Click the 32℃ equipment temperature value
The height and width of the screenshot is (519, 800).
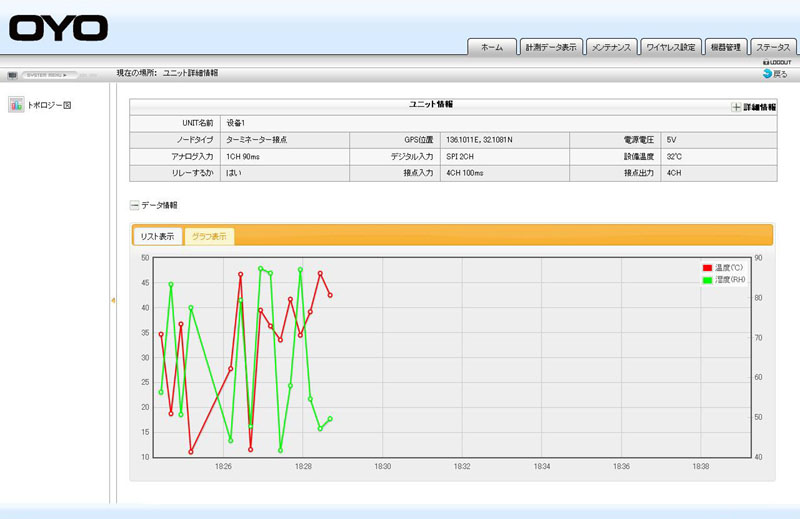(674, 157)
